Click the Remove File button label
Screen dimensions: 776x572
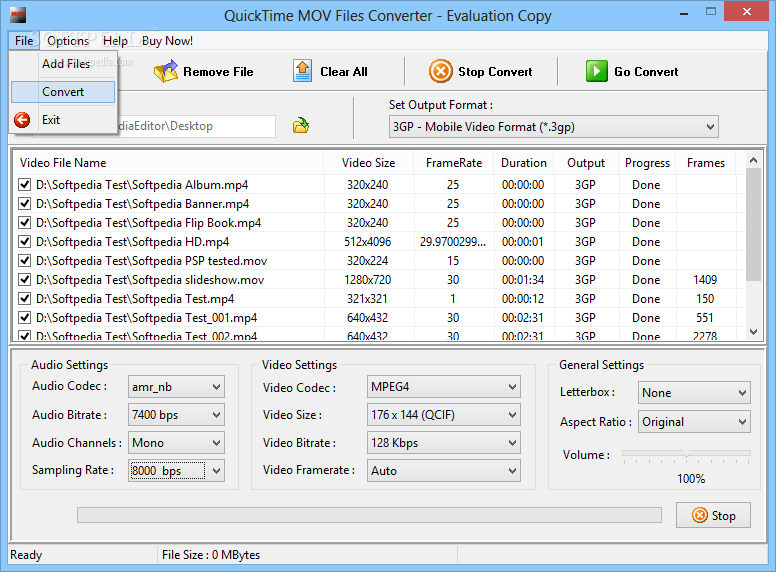click(x=218, y=72)
